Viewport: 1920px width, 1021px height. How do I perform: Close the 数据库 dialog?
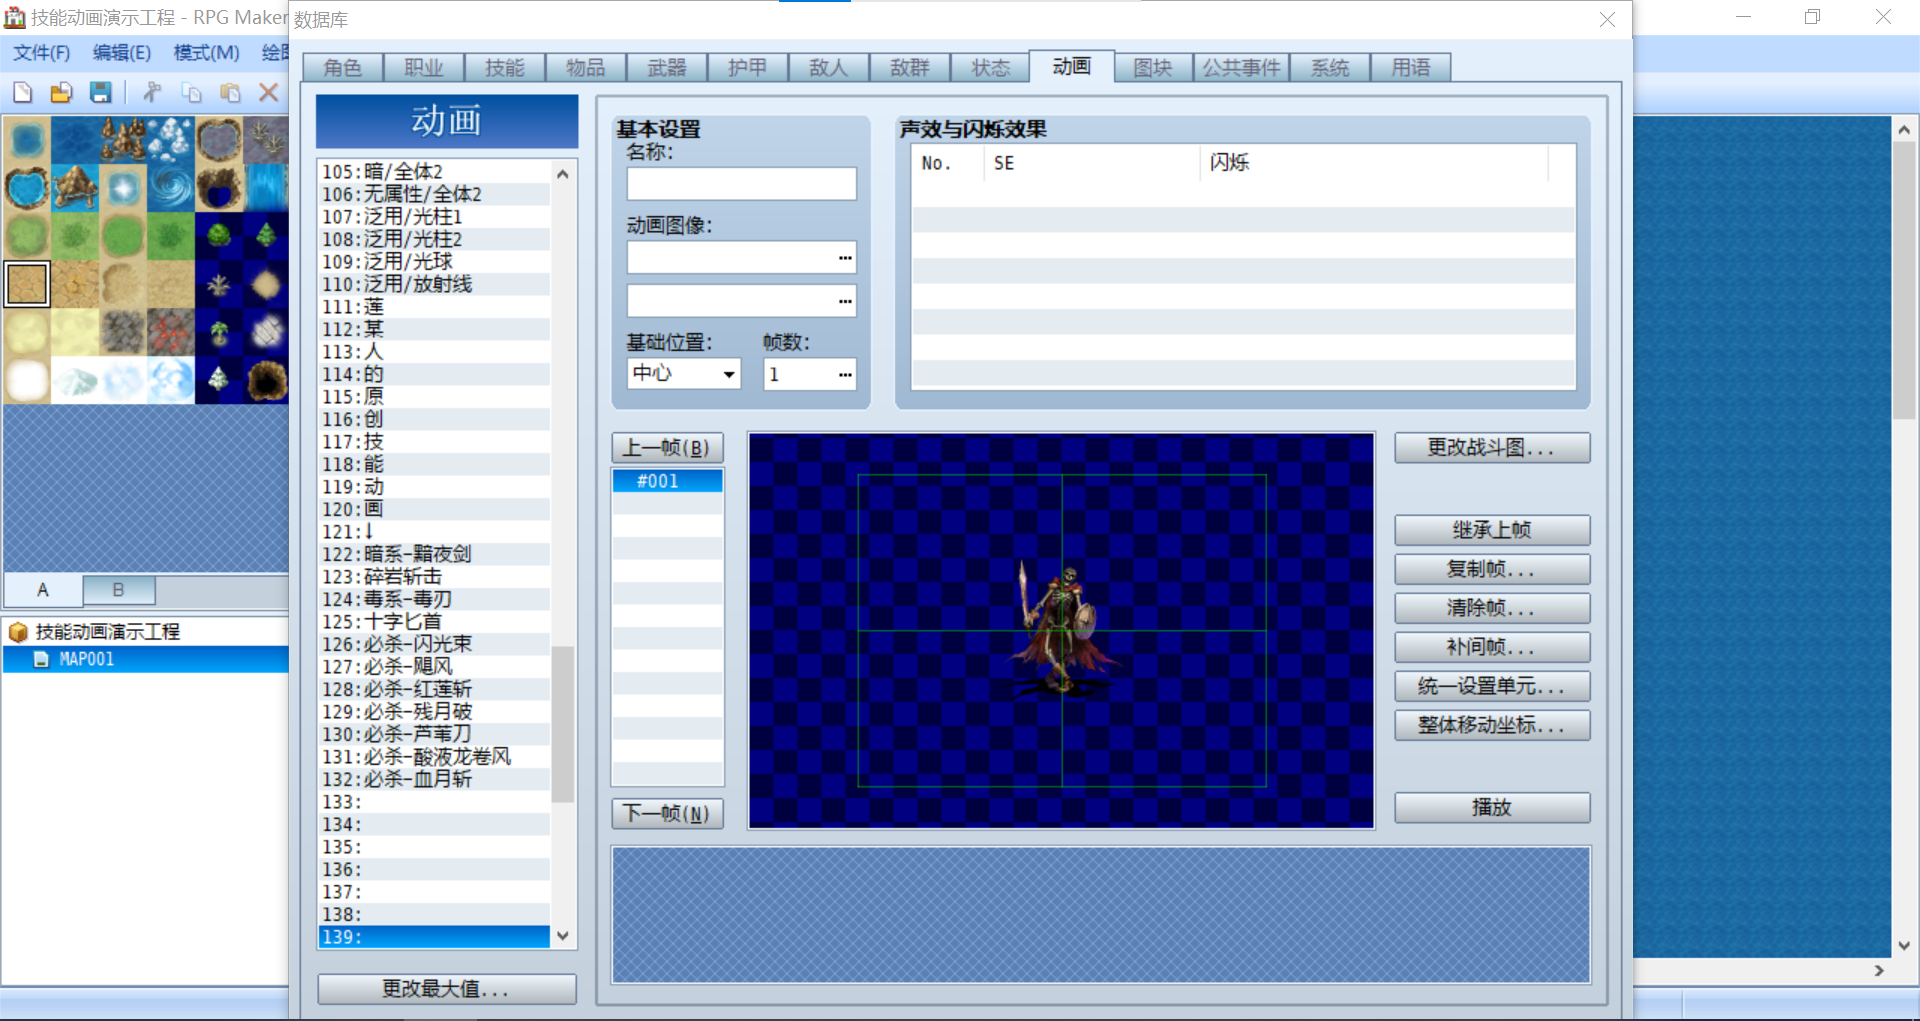coord(1607,20)
